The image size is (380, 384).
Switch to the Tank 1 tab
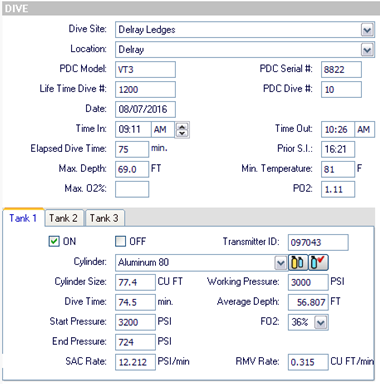tap(23, 218)
